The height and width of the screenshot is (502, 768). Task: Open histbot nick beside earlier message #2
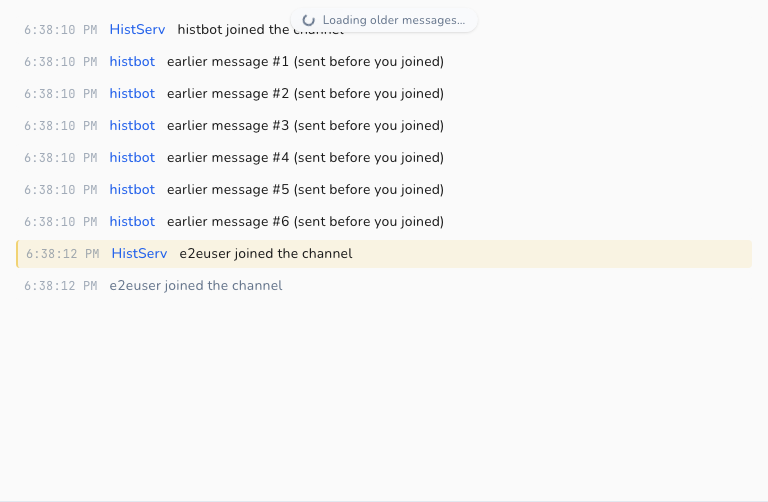pyautogui.click(x=132, y=94)
